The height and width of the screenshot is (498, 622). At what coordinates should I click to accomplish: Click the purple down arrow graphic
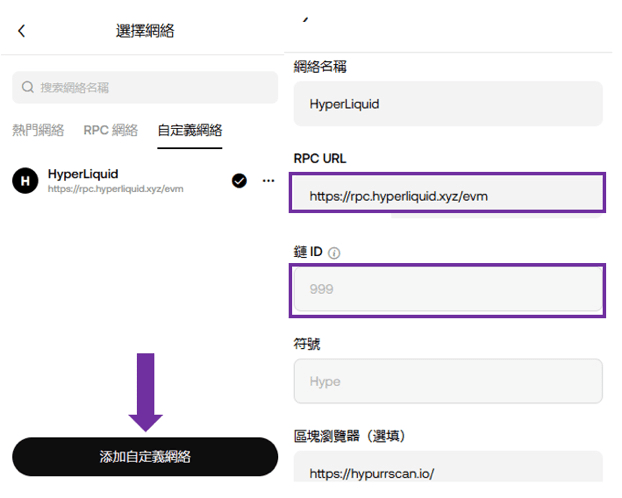pyautogui.click(x=146, y=392)
